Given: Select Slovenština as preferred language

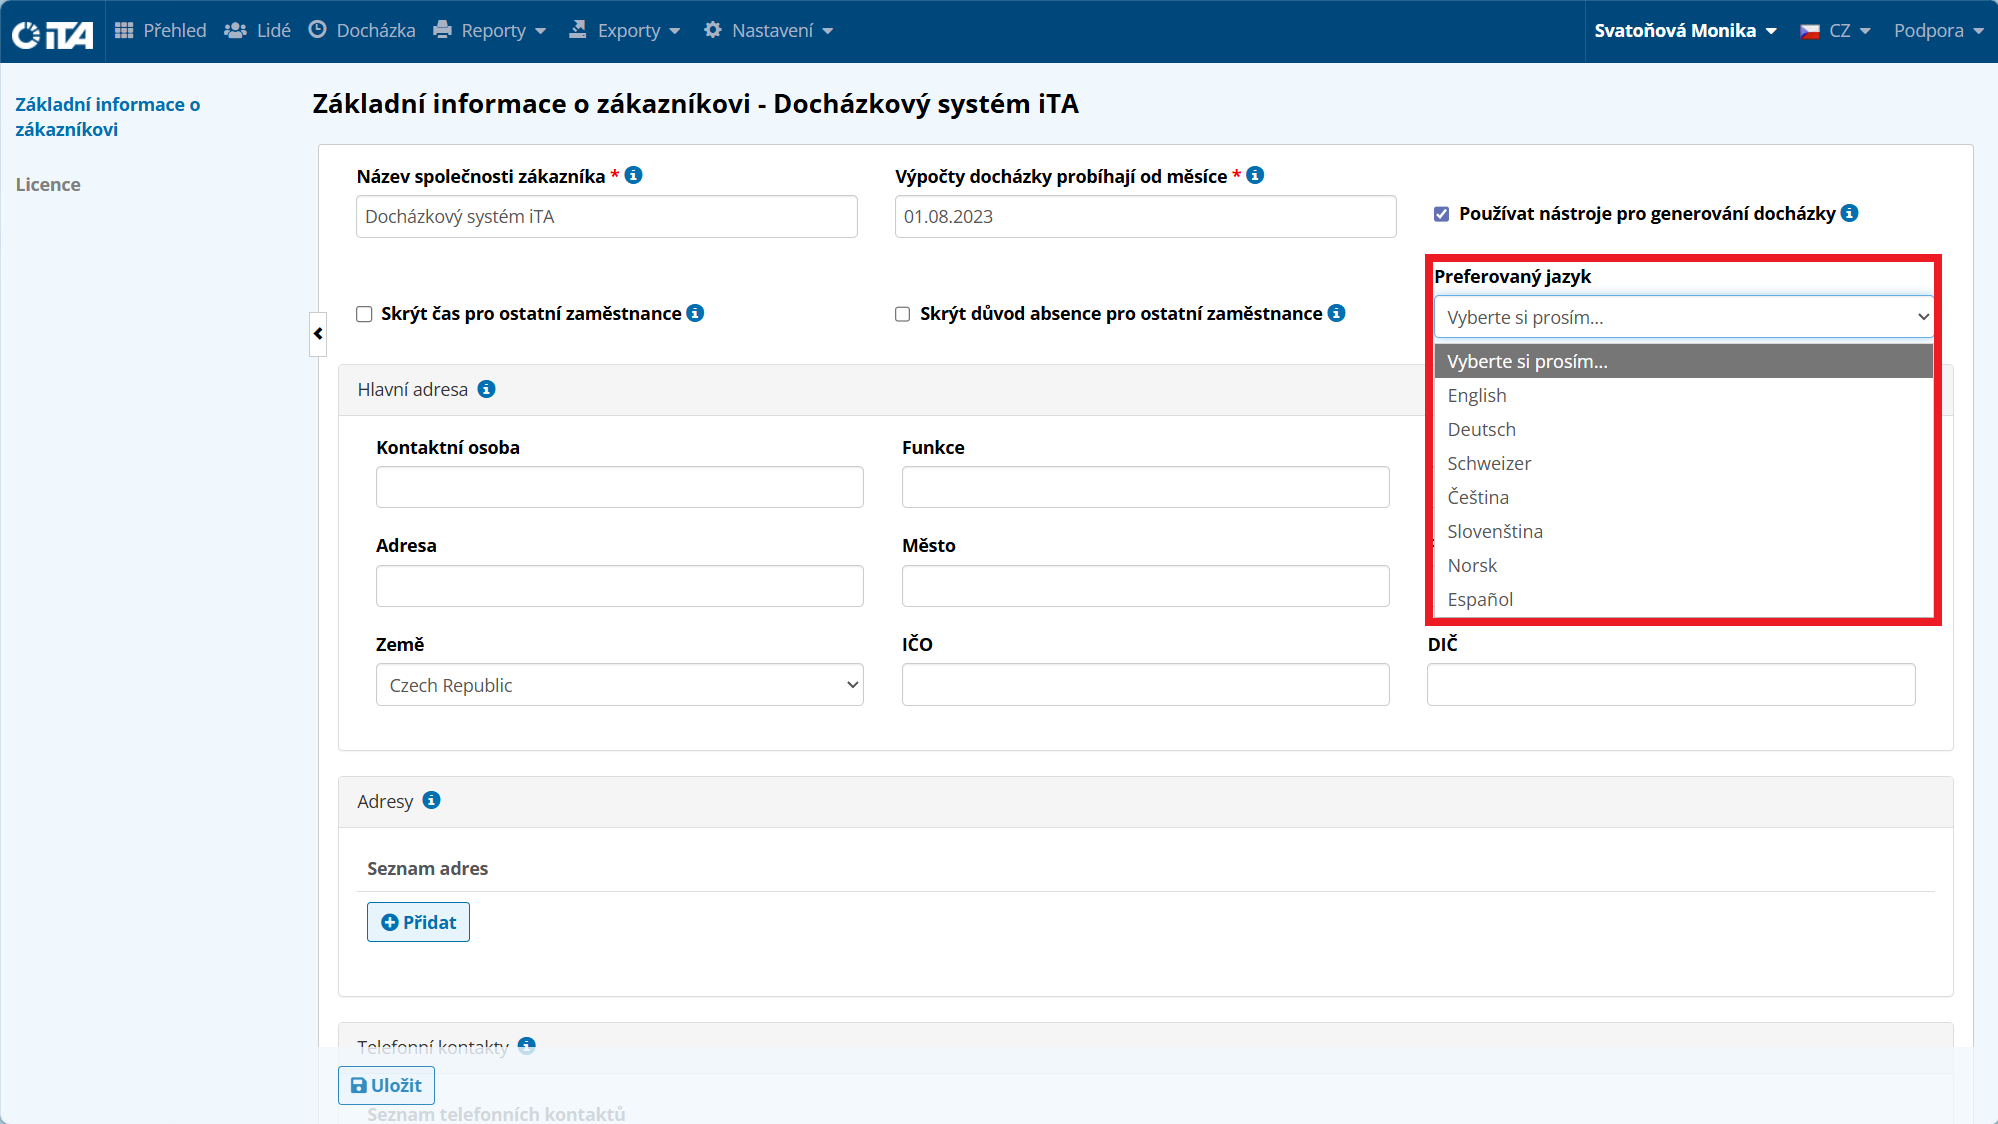Looking at the screenshot, I should (1684, 531).
